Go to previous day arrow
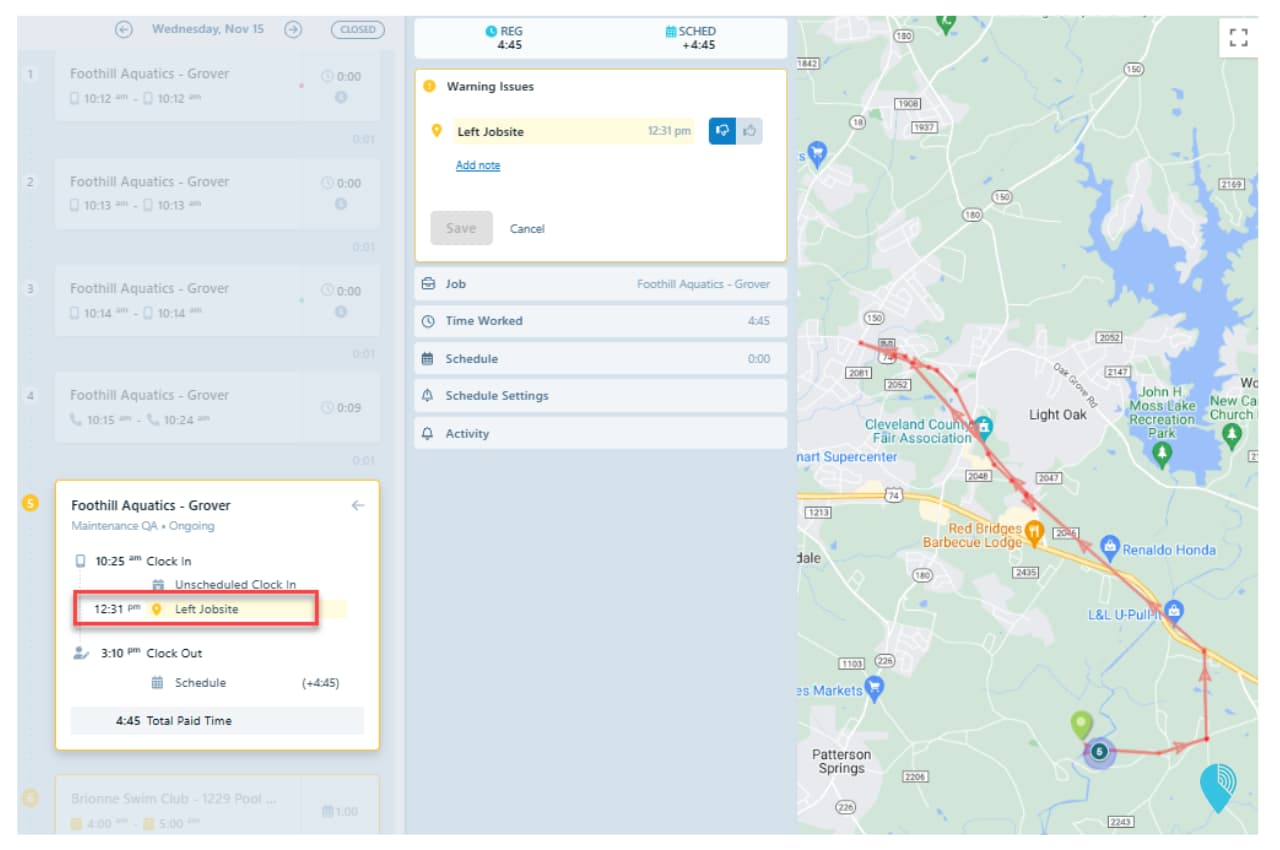This screenshot has height=850, width=1280. click(x=124, y=29)
